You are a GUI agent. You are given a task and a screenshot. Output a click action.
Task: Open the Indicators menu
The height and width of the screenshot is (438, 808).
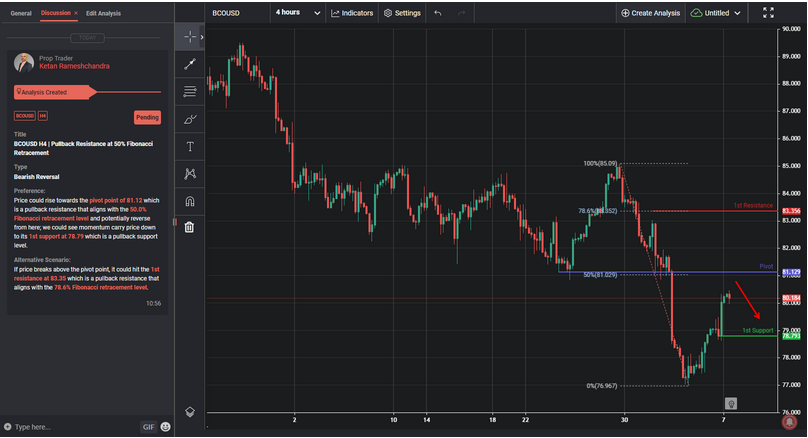(352, 13)
